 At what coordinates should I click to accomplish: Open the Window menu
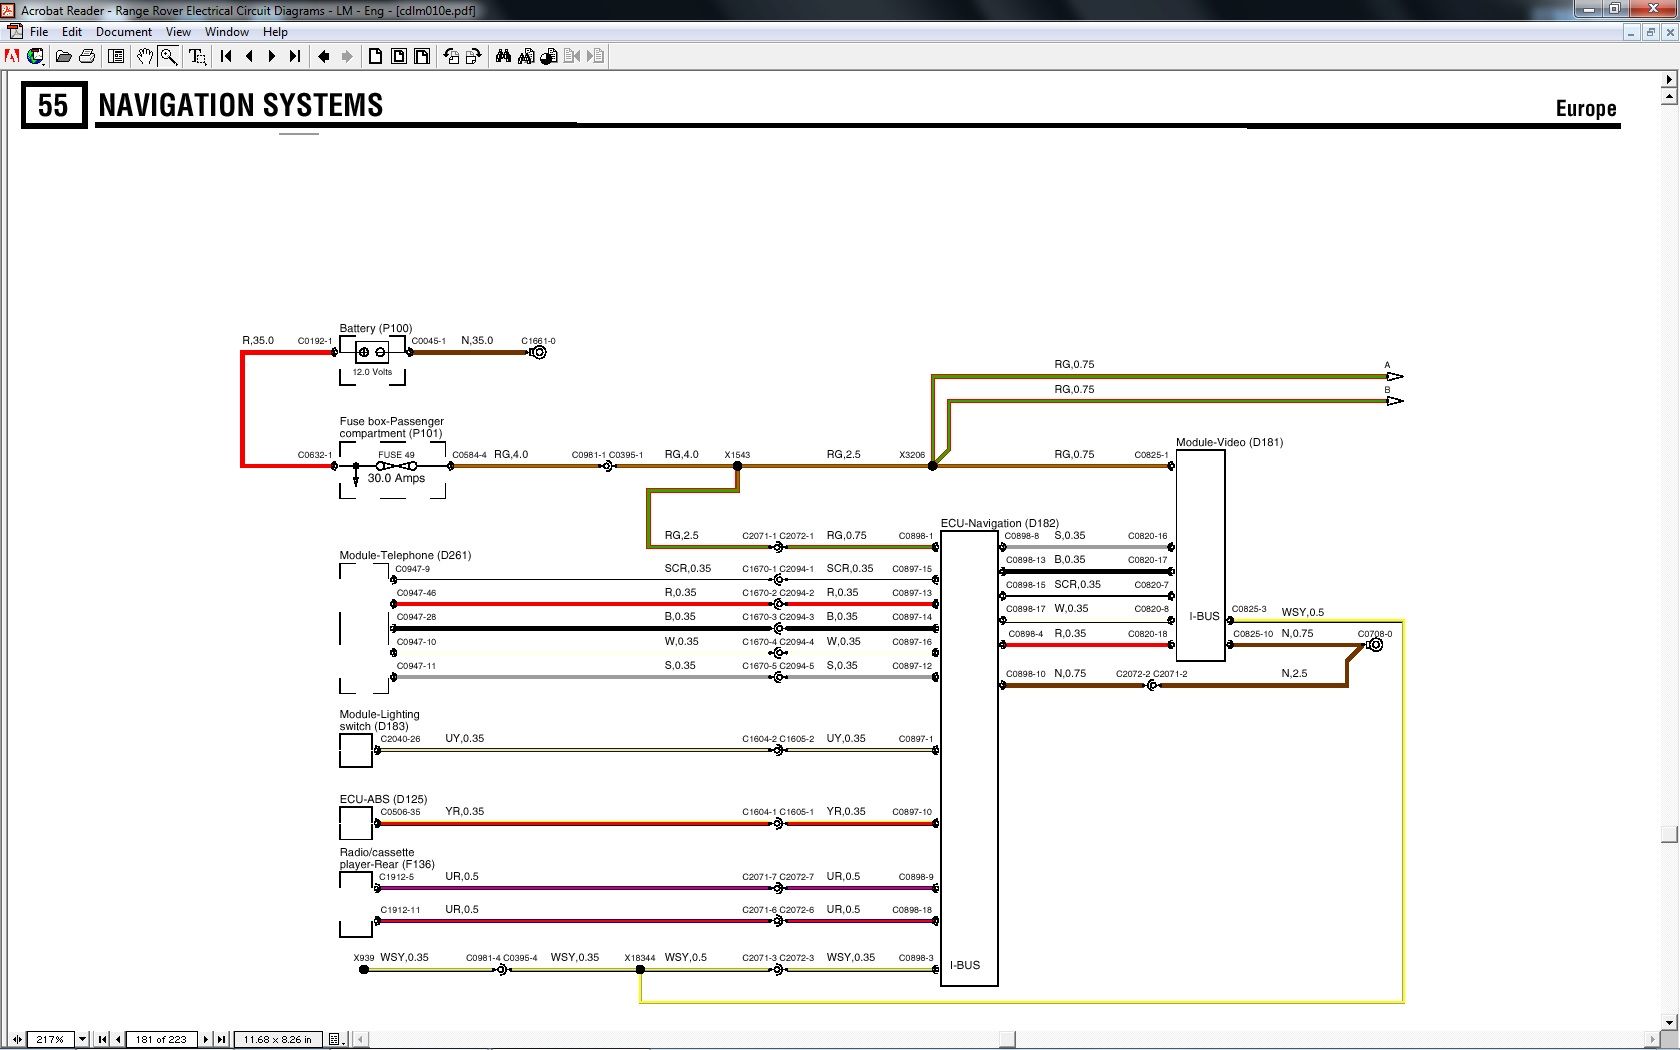pos(227,32)
